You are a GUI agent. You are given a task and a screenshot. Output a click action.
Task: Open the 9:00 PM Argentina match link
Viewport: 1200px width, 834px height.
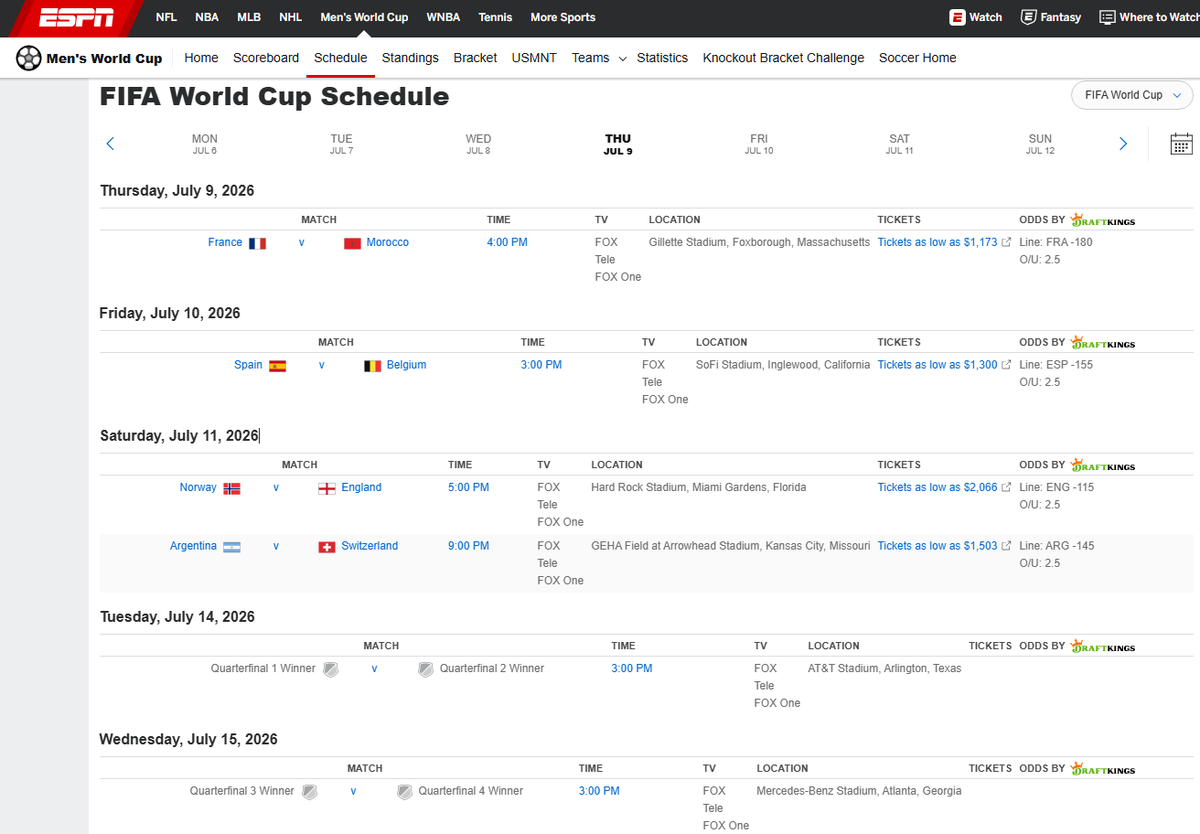pos(469,546)
